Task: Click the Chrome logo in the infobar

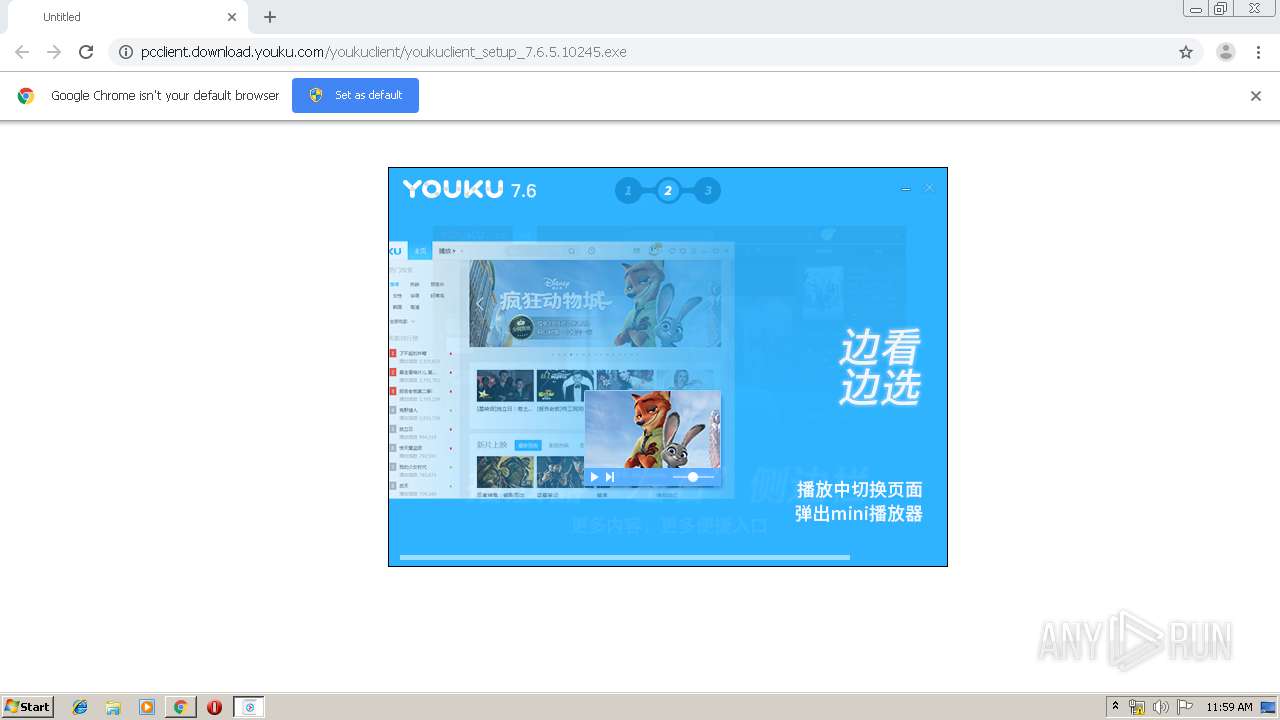Action: click(x=26, y=96)
